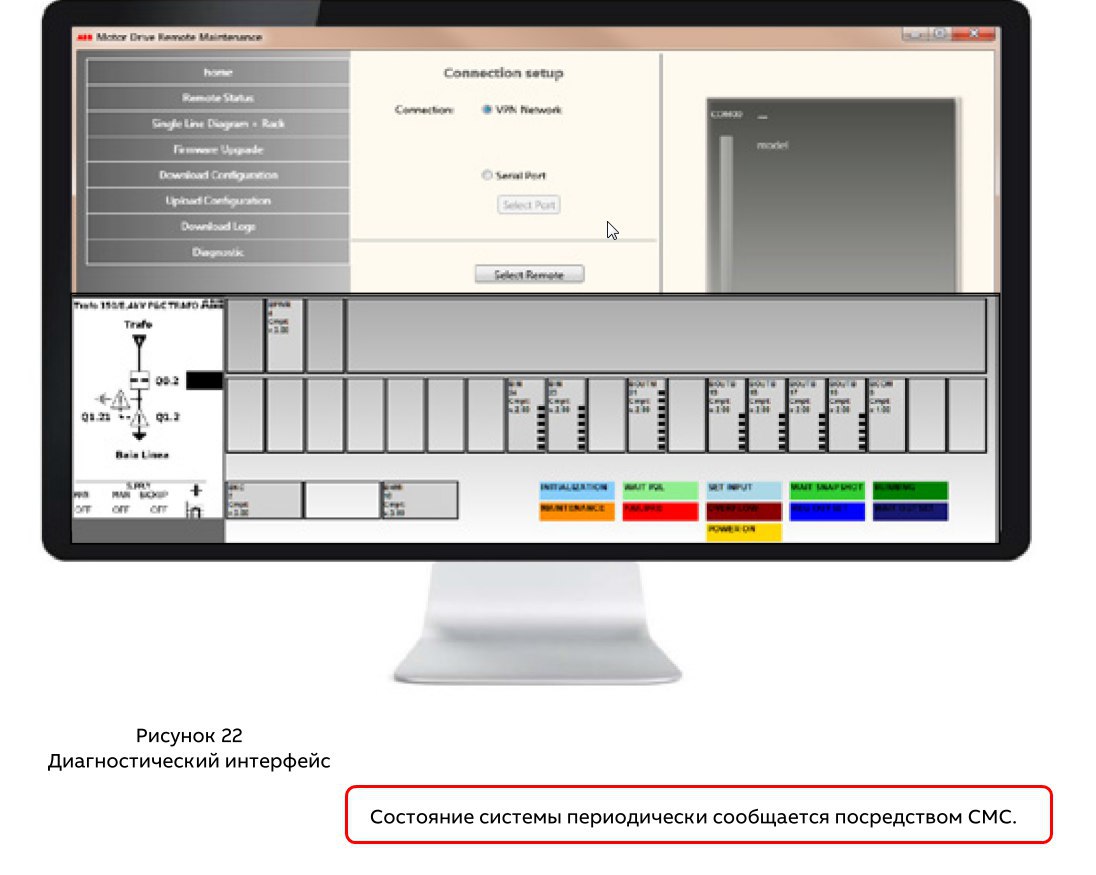
Task: Click the Baia Linea ground arrow
Action: pos(139,435)
